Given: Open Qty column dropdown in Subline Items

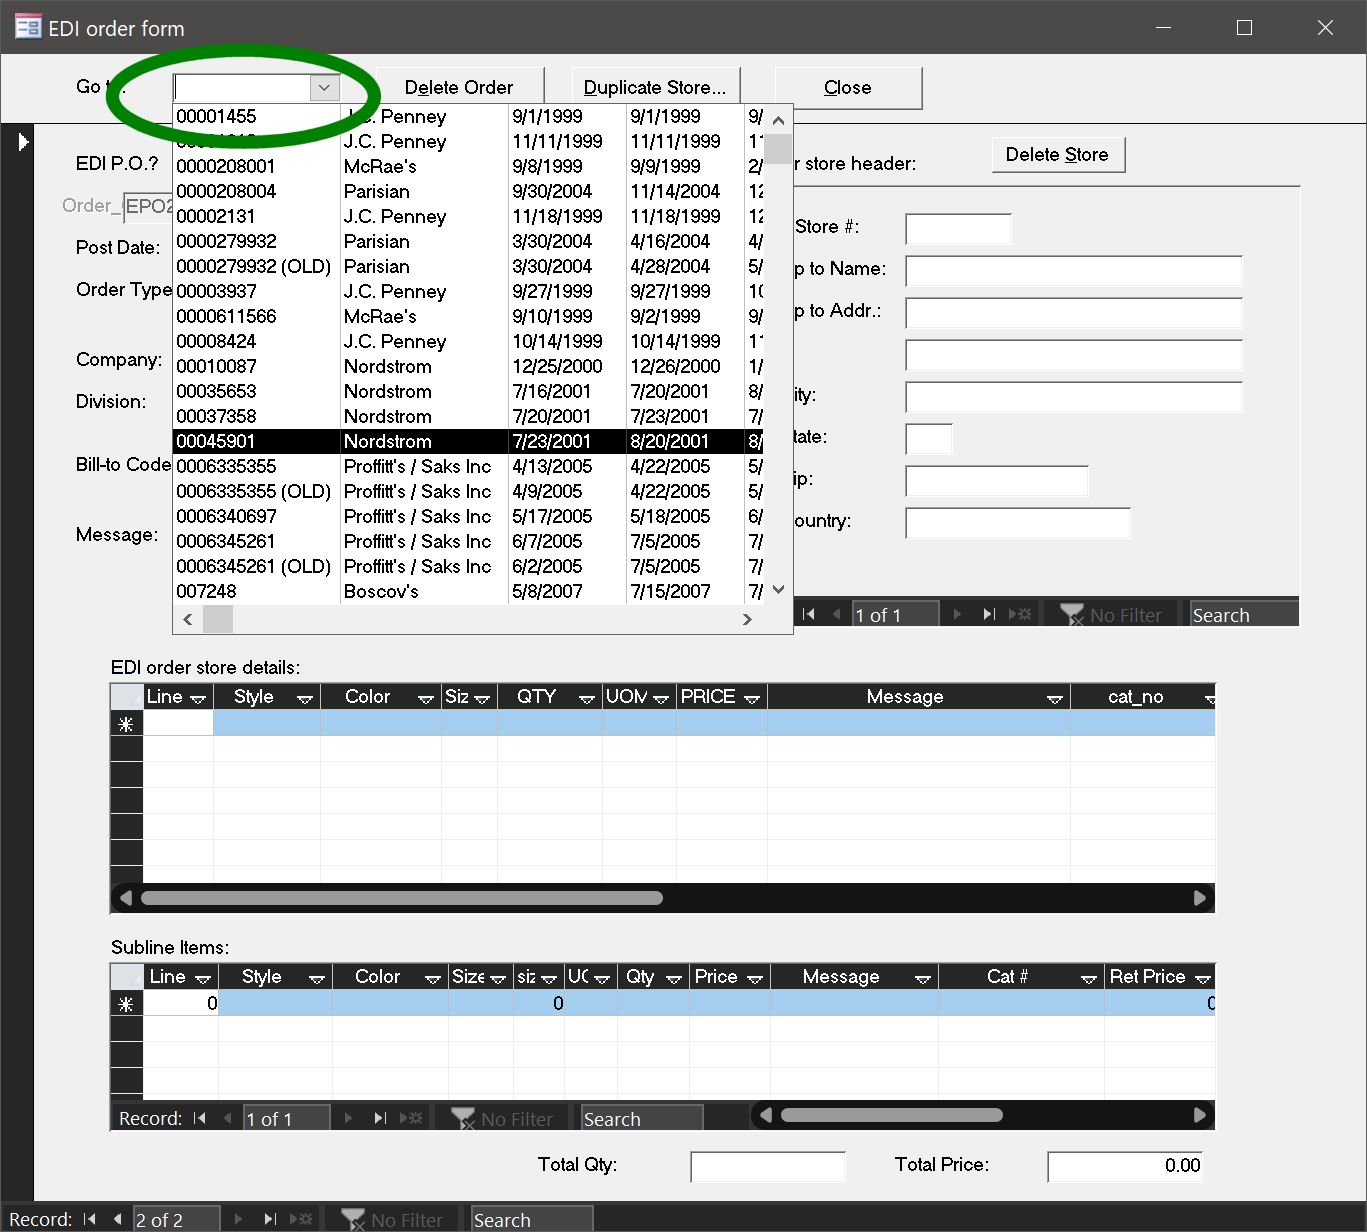Looking at the screenshot, I should pos(673,978).
